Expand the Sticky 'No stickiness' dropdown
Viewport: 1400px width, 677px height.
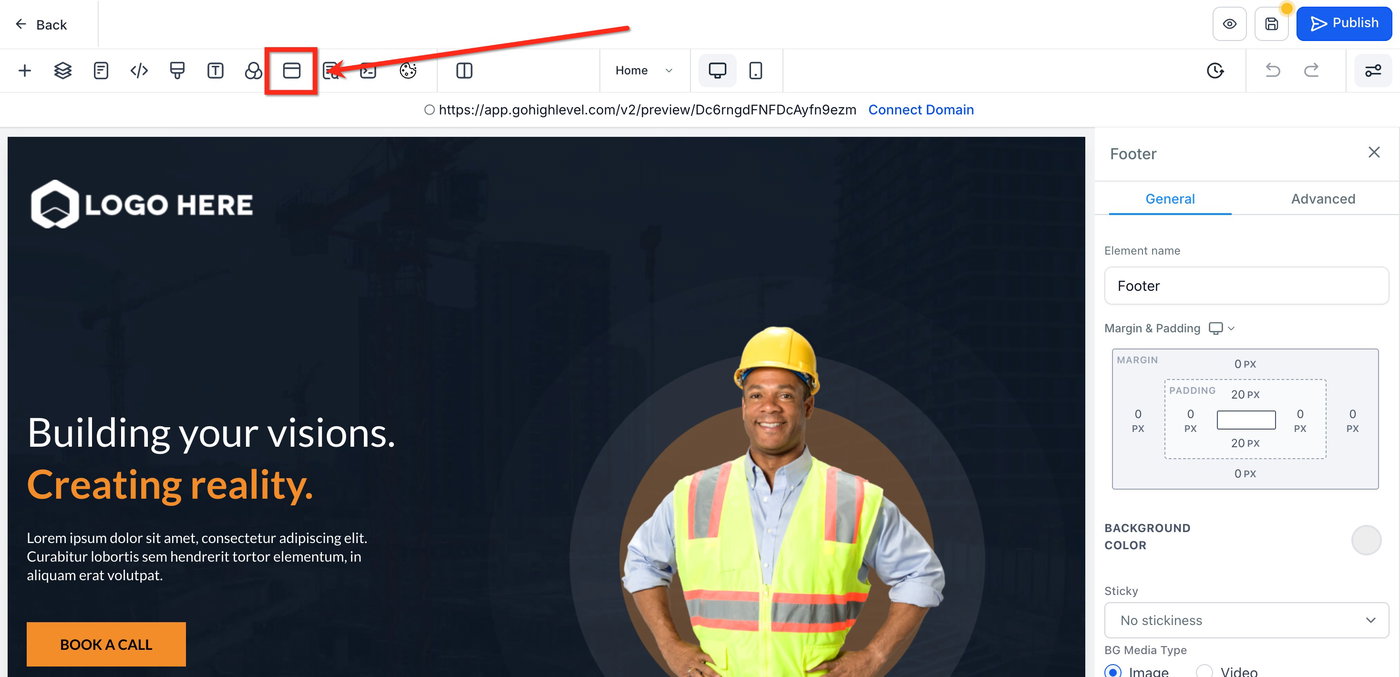[1246, 620]
